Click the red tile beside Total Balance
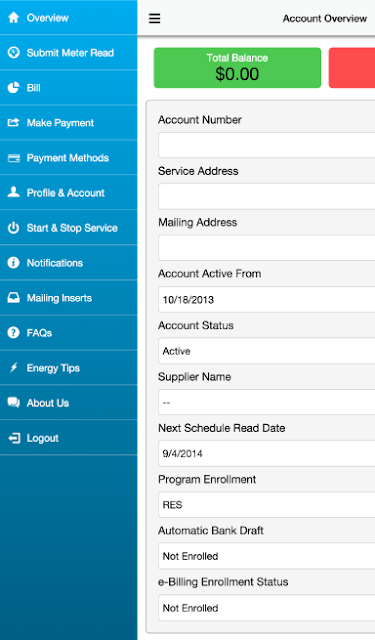 352,68
